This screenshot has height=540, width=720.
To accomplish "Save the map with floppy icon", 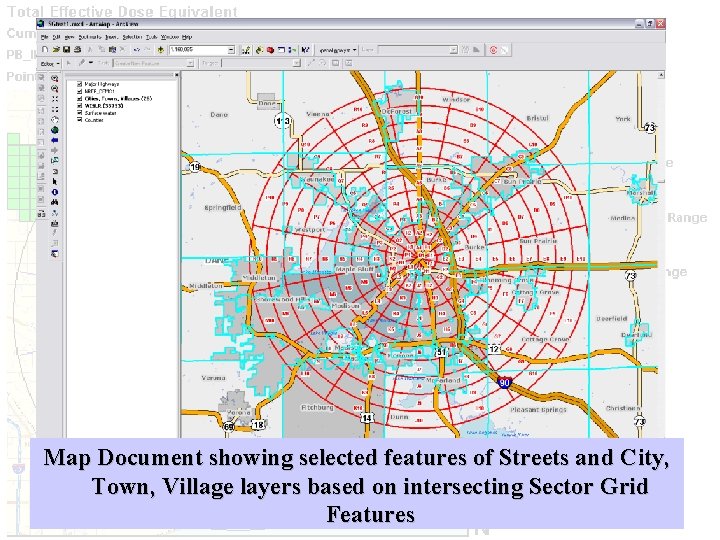I will [x=67, y=50].
